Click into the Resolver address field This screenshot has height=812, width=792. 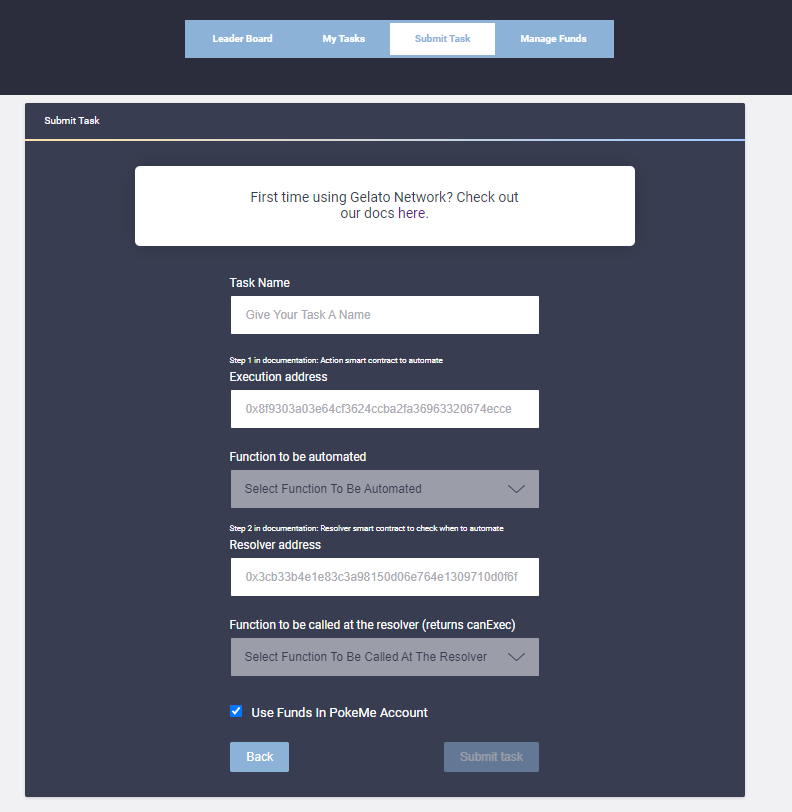384,577
